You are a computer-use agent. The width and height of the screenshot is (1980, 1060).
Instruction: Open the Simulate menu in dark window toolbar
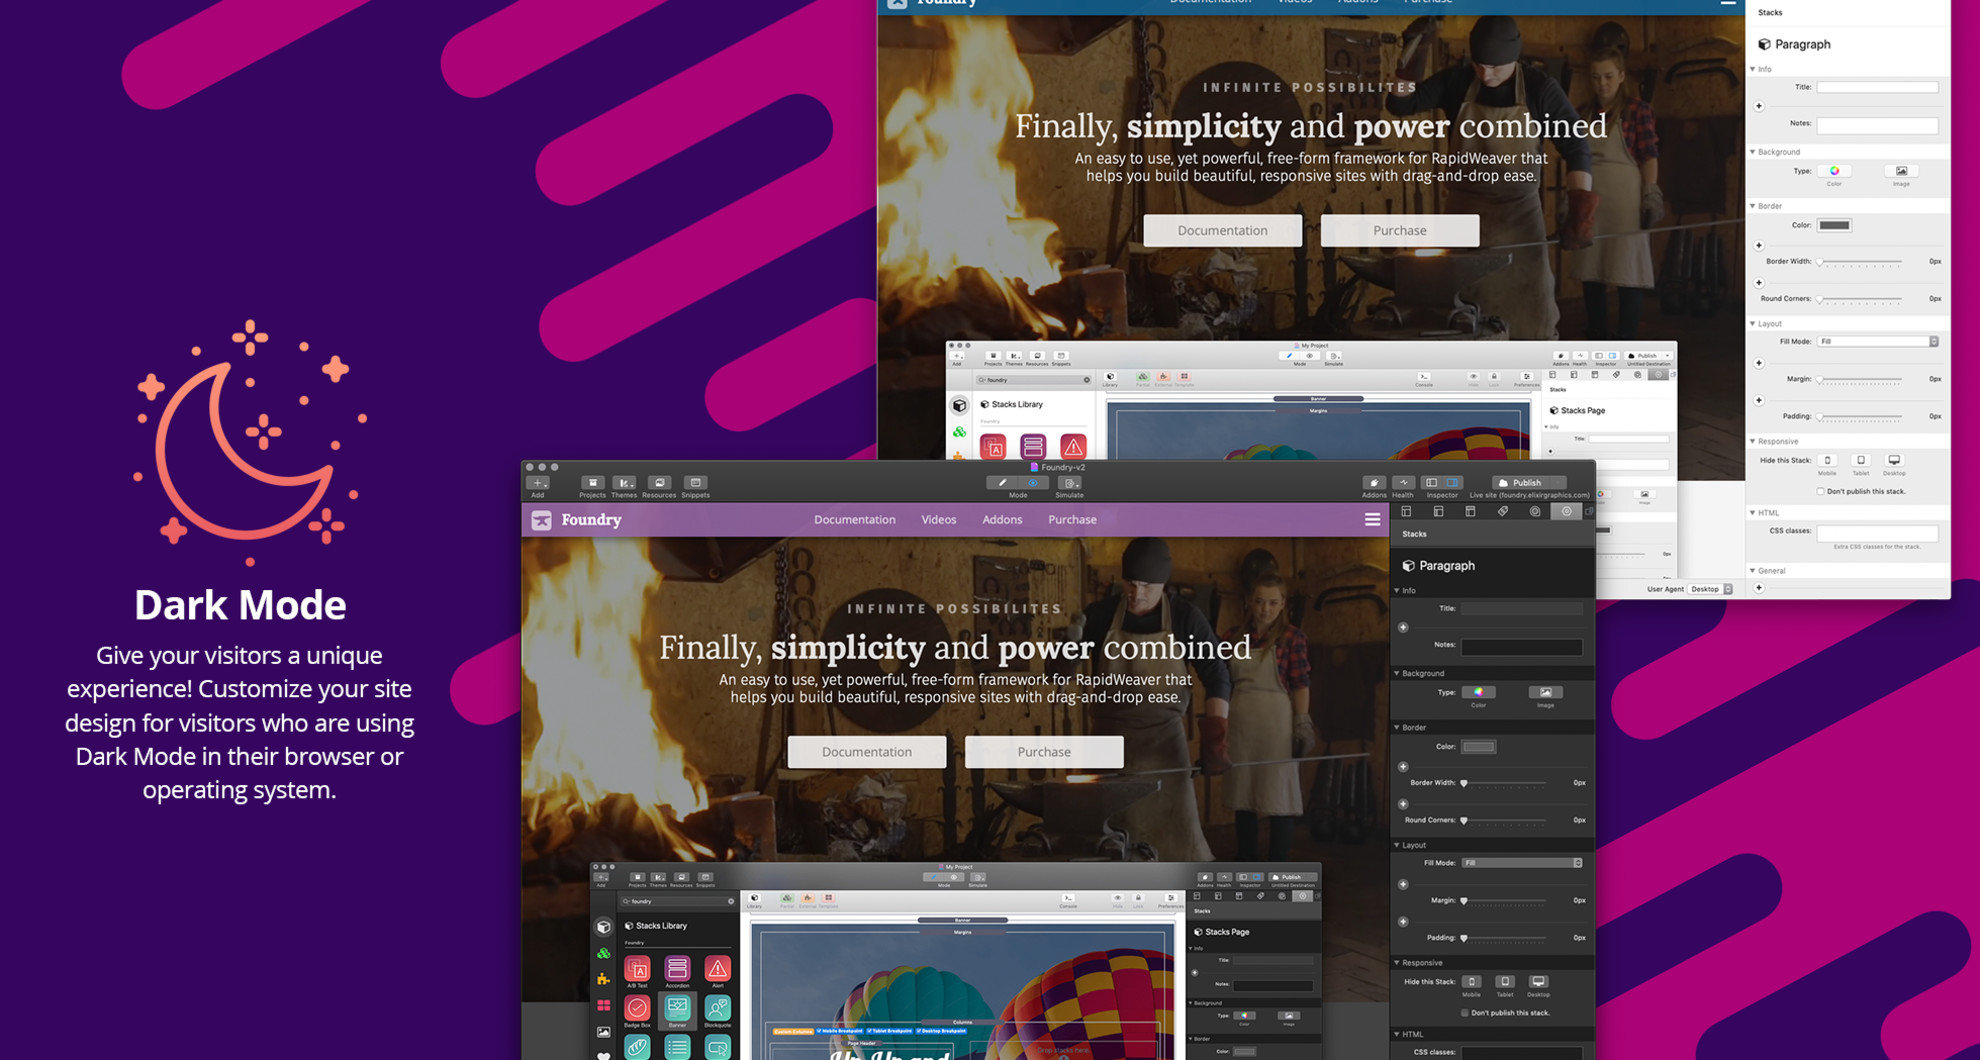1069,483
